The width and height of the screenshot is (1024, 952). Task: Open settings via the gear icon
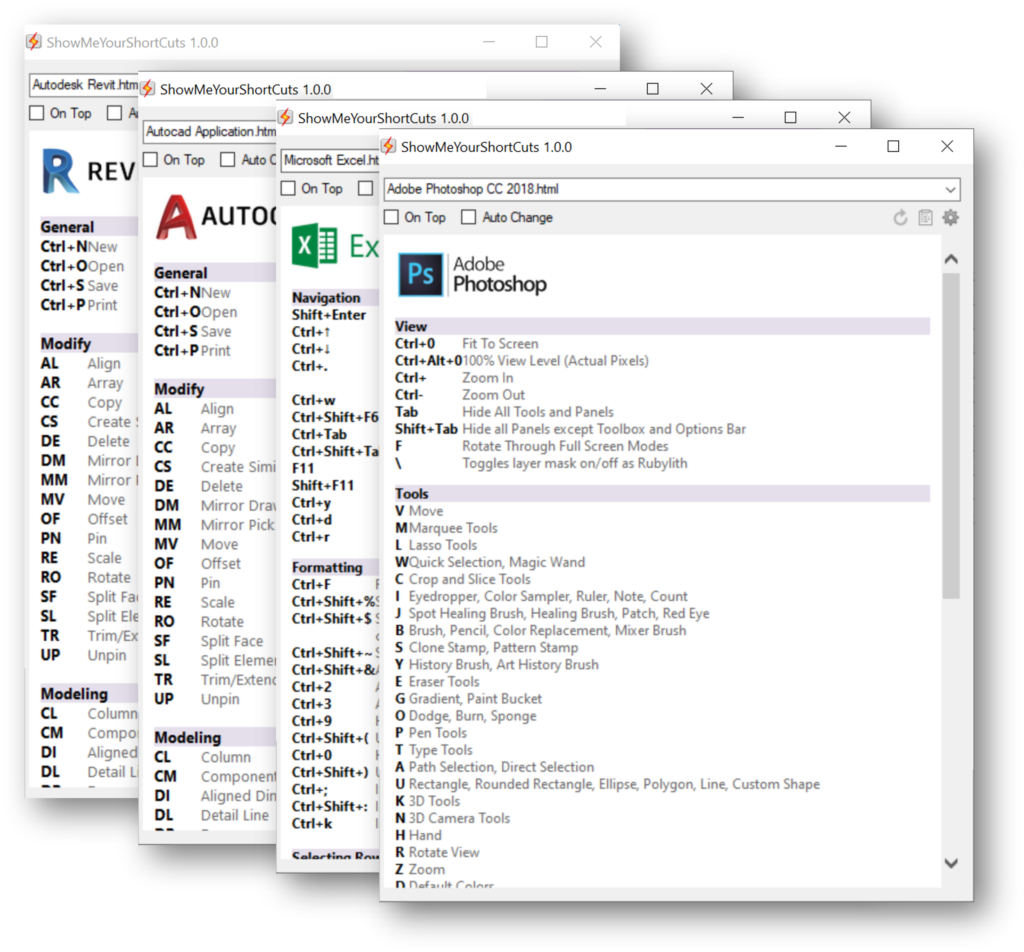click(949, 217)
